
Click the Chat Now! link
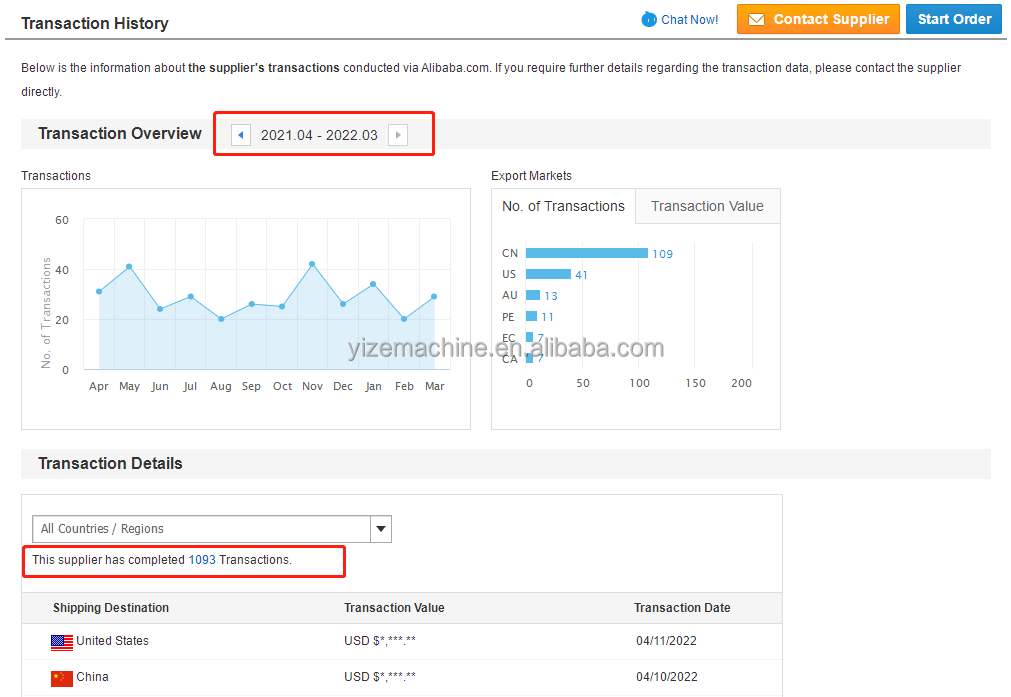[689, 19]
